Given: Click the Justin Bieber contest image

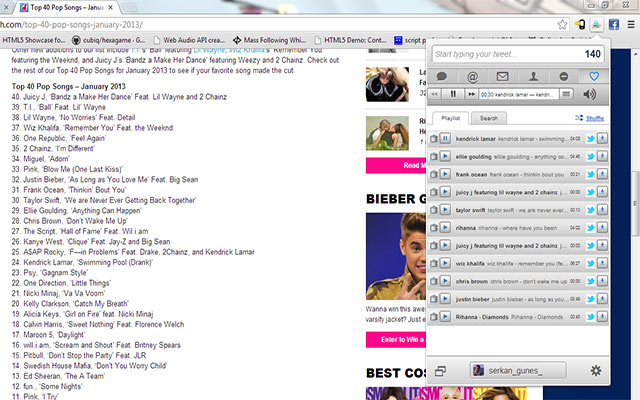Looking at the screenshot, I should (396, 256).
